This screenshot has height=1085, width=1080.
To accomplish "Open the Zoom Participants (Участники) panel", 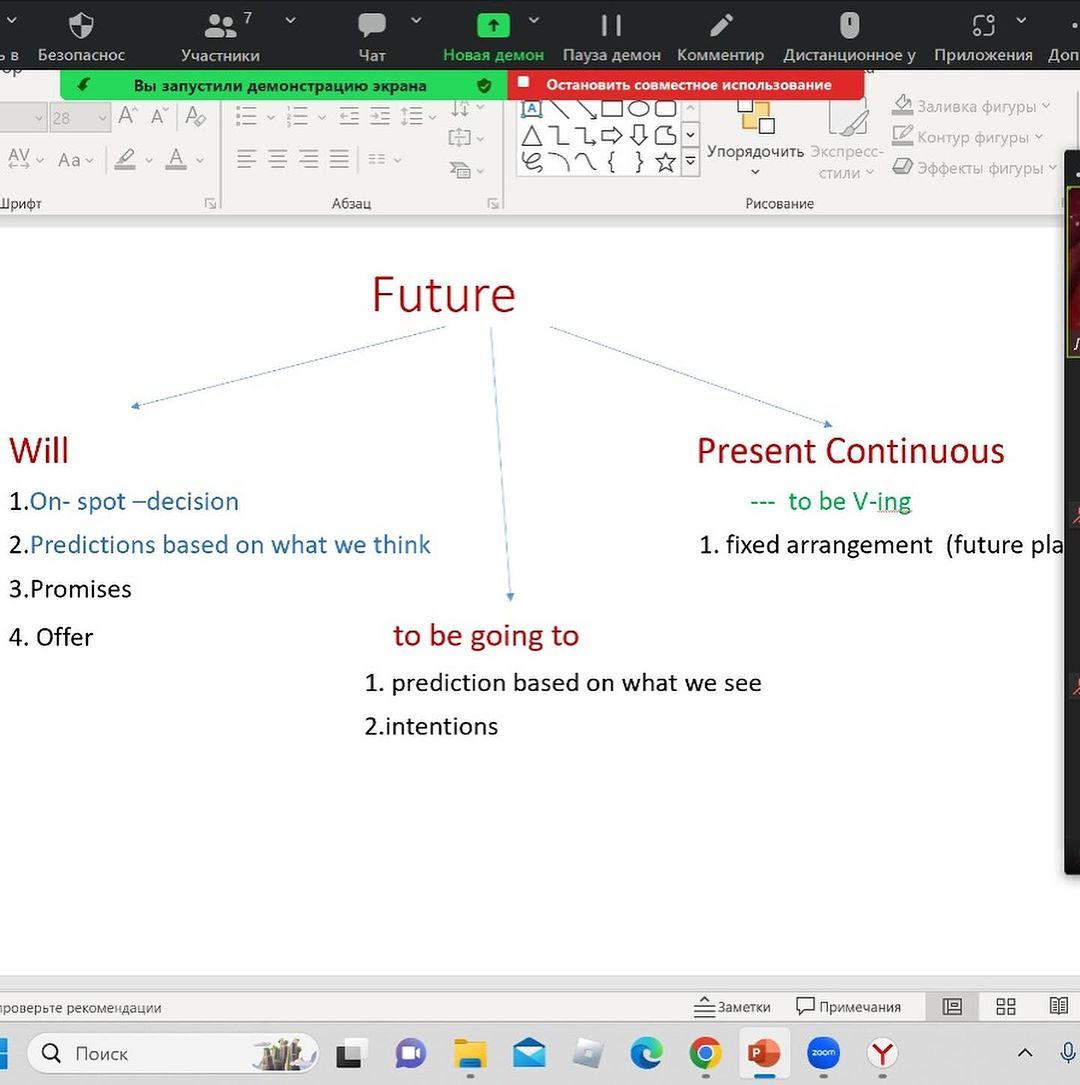I will coord(220,36).
